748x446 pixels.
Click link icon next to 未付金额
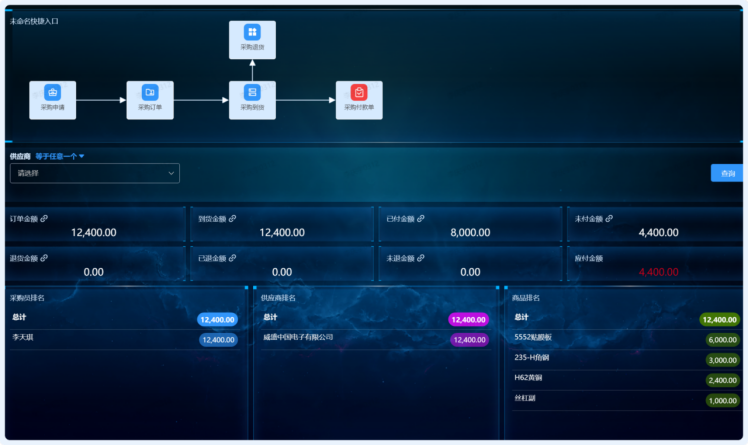609,218
